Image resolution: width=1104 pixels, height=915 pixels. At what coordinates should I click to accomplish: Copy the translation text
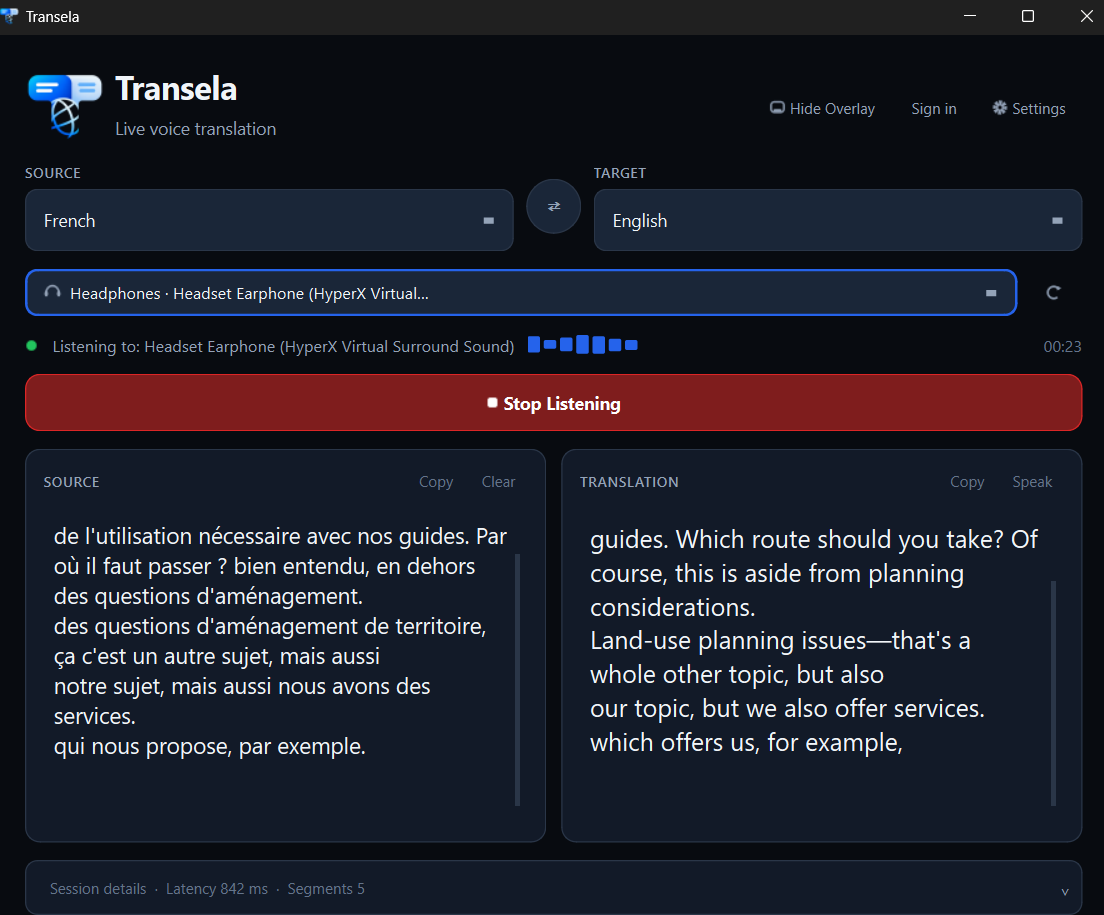(x=967, y=482)
